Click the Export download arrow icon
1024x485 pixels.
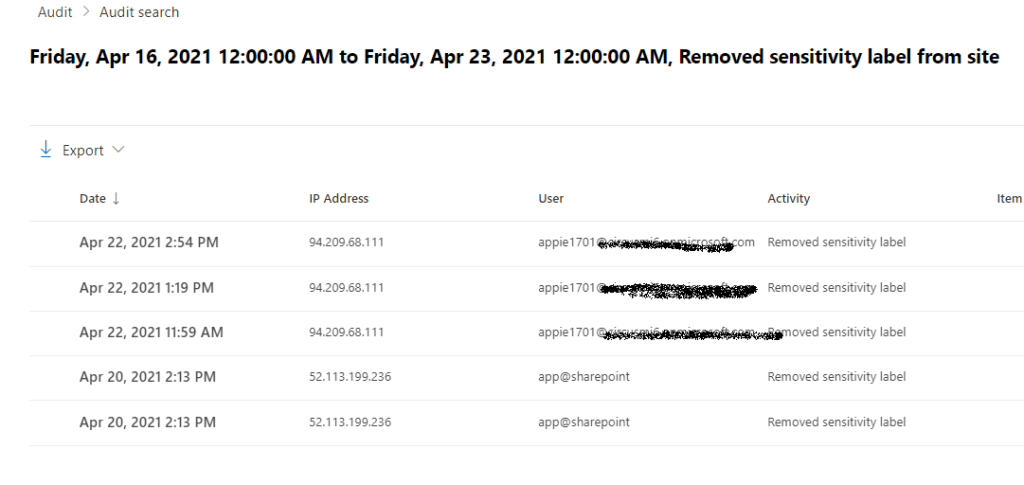[x=45, y=150]
